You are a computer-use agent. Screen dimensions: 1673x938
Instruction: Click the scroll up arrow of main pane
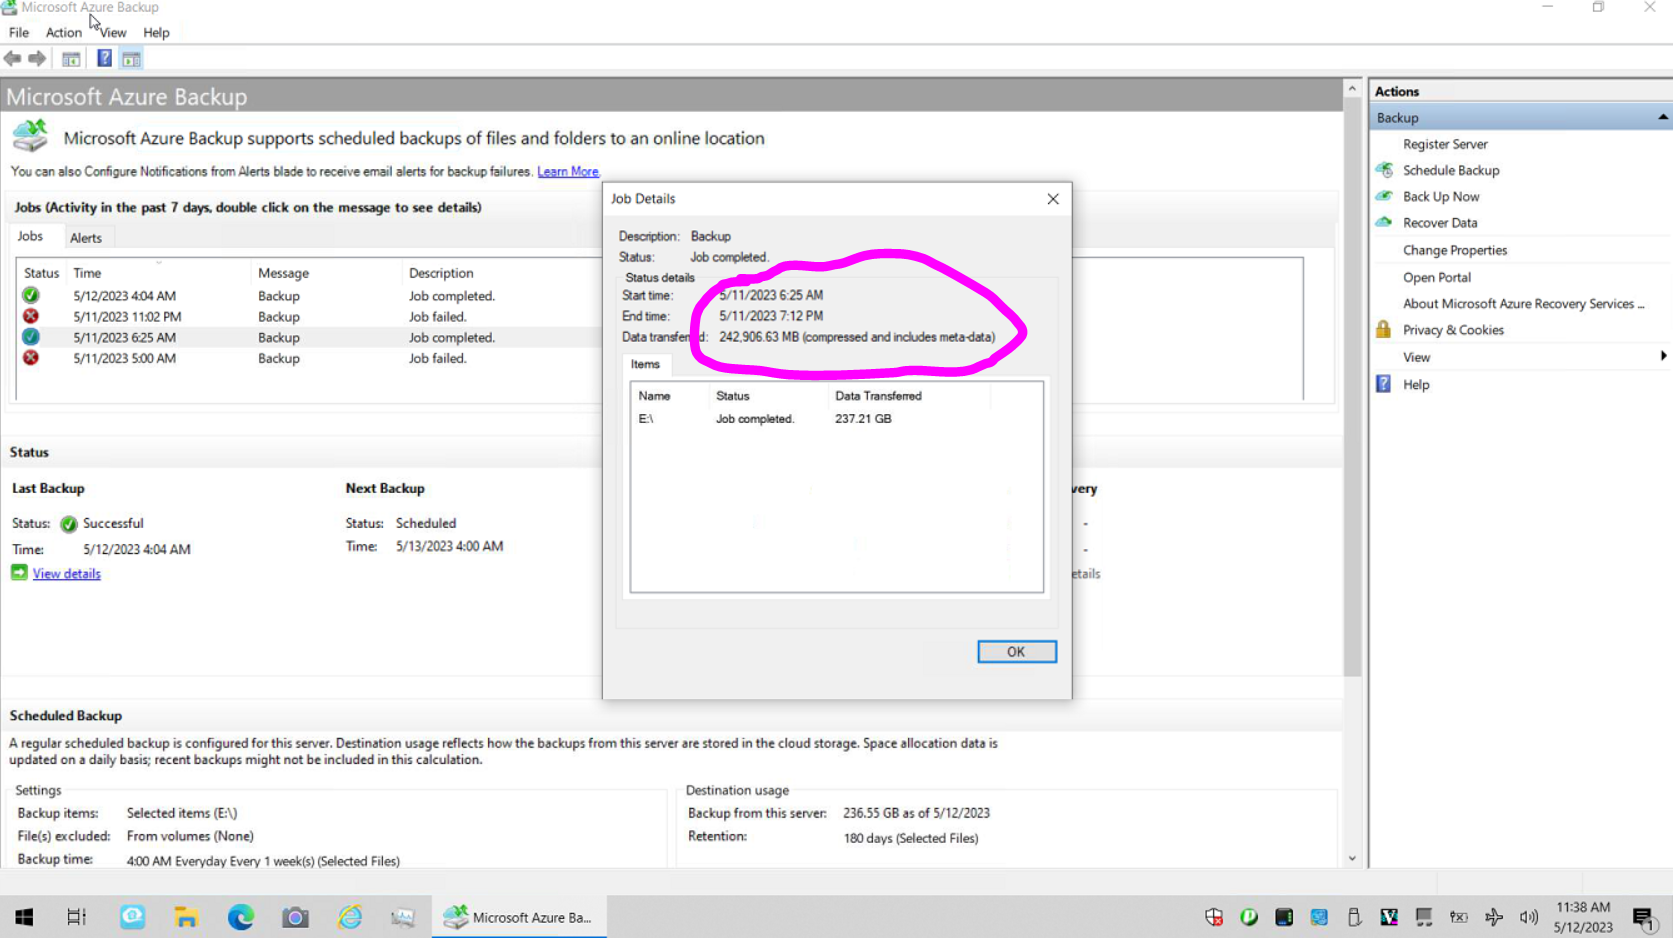pyautogui.click(x=1352, y=89)
